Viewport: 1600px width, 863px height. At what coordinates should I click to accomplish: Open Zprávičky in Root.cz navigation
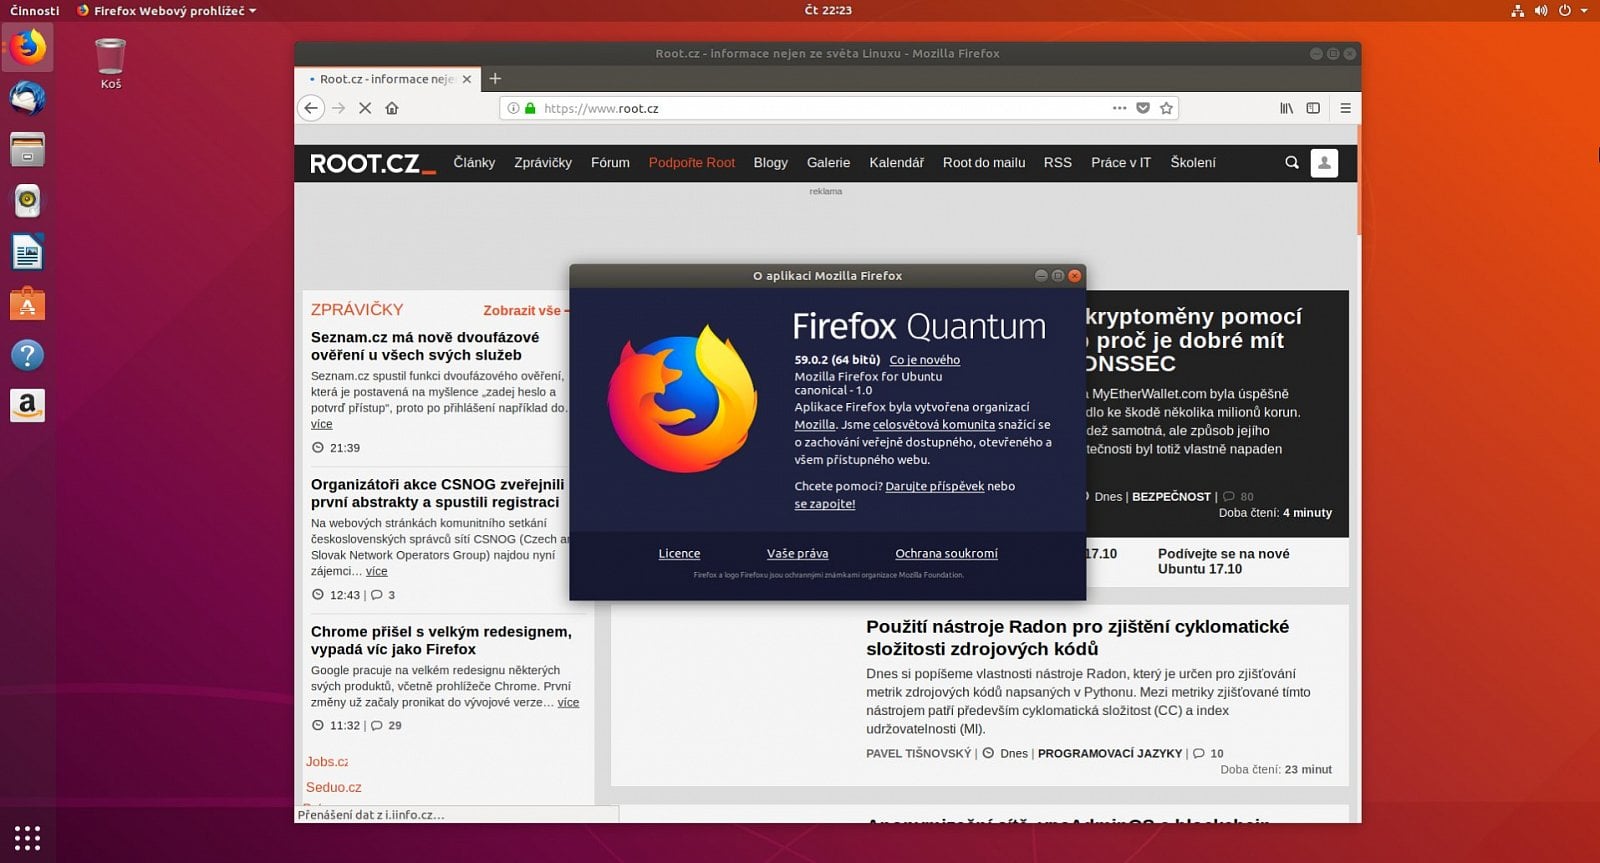(543, 162)
